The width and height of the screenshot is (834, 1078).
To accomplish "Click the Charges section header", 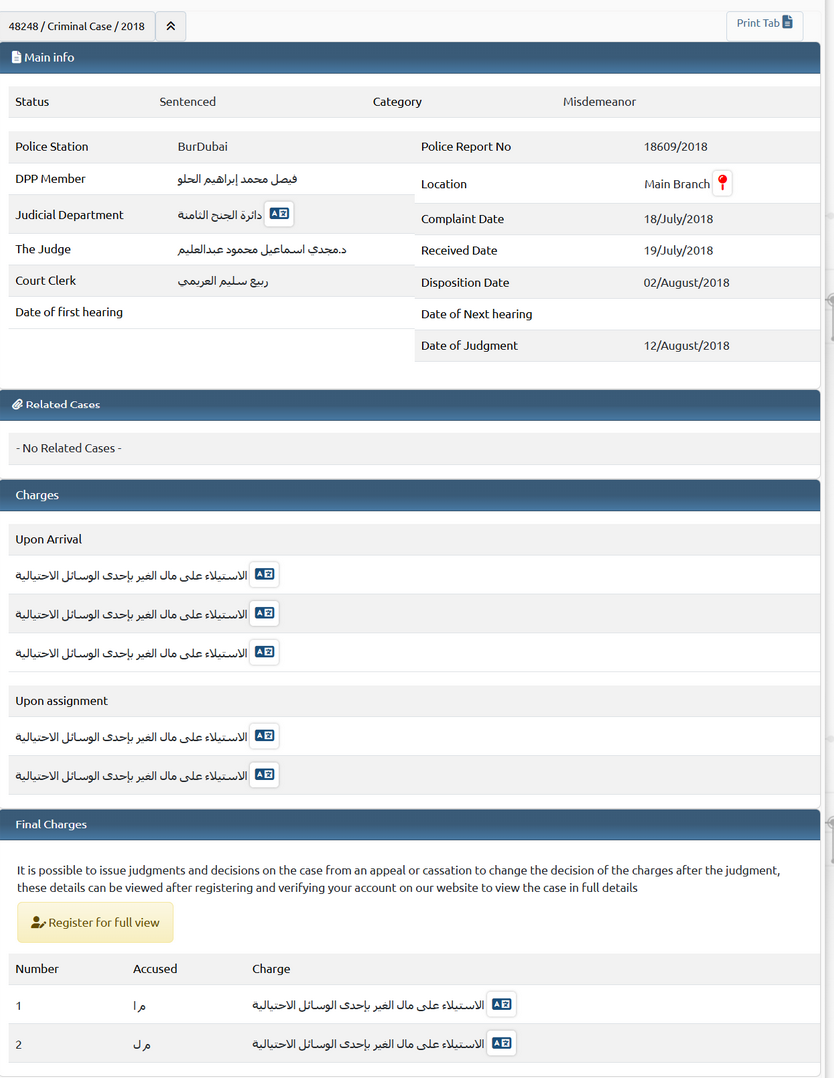I will pos(410,495).
